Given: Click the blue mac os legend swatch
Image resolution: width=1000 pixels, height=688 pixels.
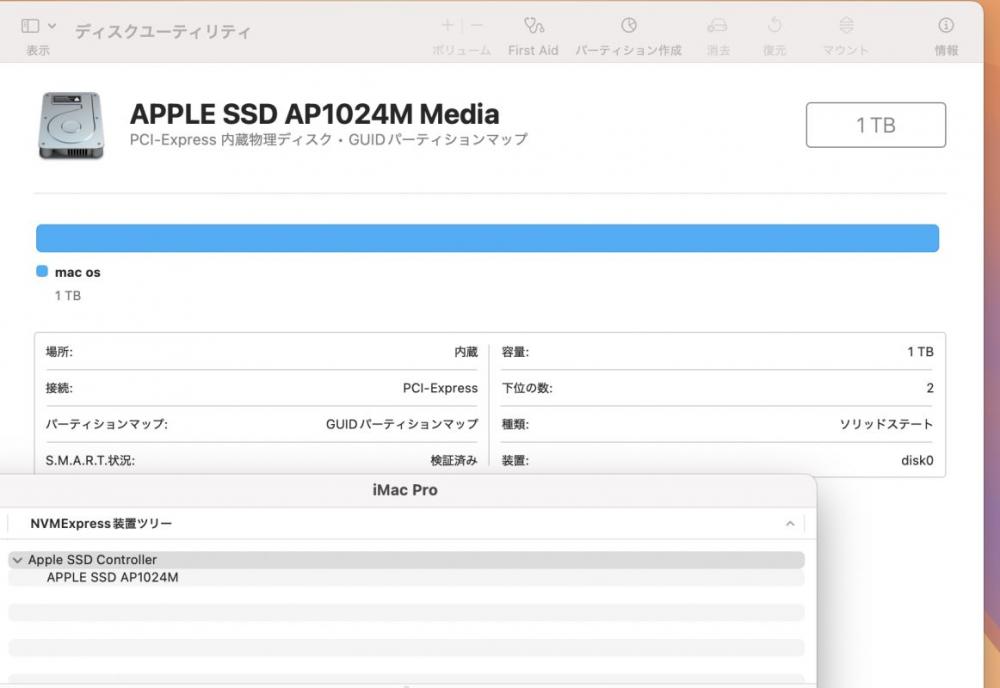Looking at the screenshot, I should click(42, 272).
